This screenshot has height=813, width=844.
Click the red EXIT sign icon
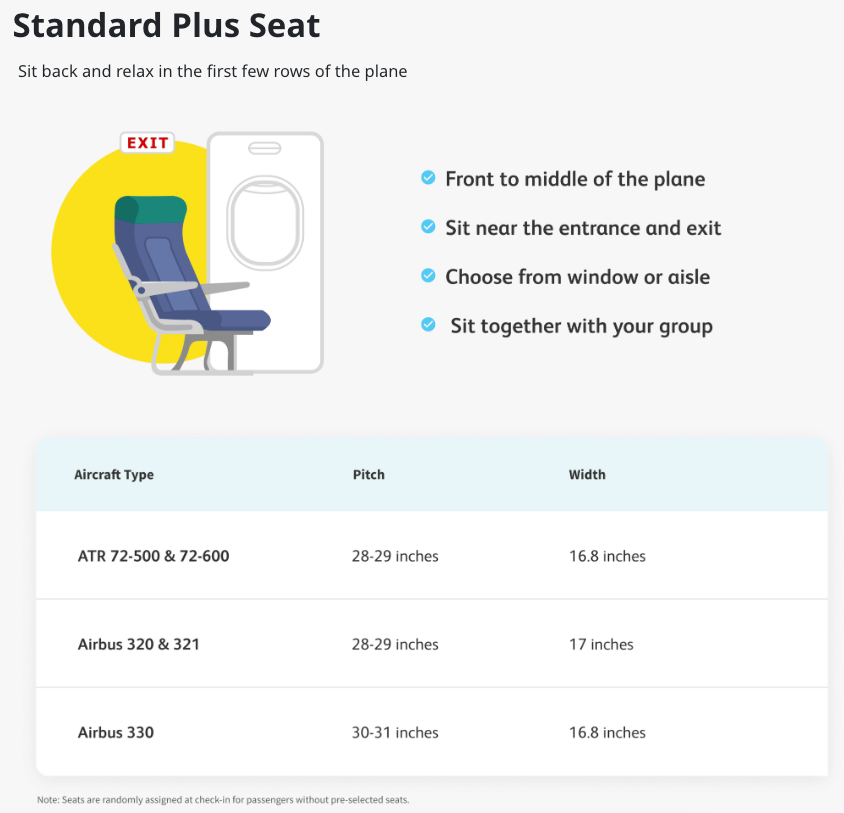click(147, 143)
